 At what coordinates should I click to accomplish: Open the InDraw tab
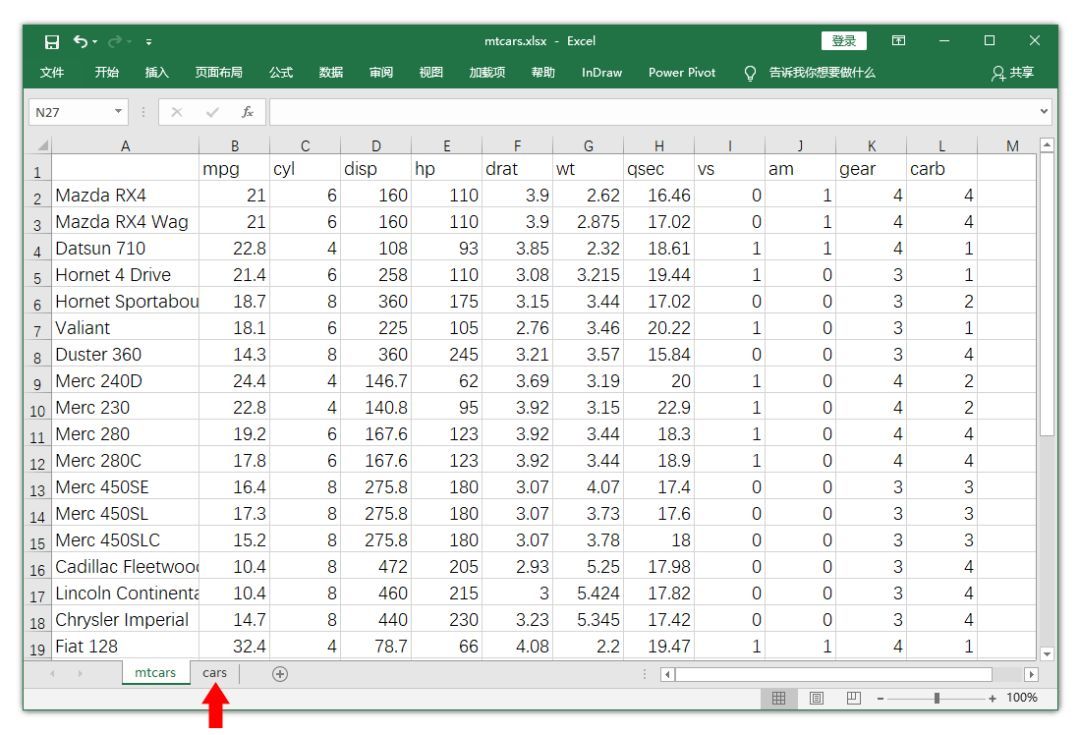tap(601, 72)
